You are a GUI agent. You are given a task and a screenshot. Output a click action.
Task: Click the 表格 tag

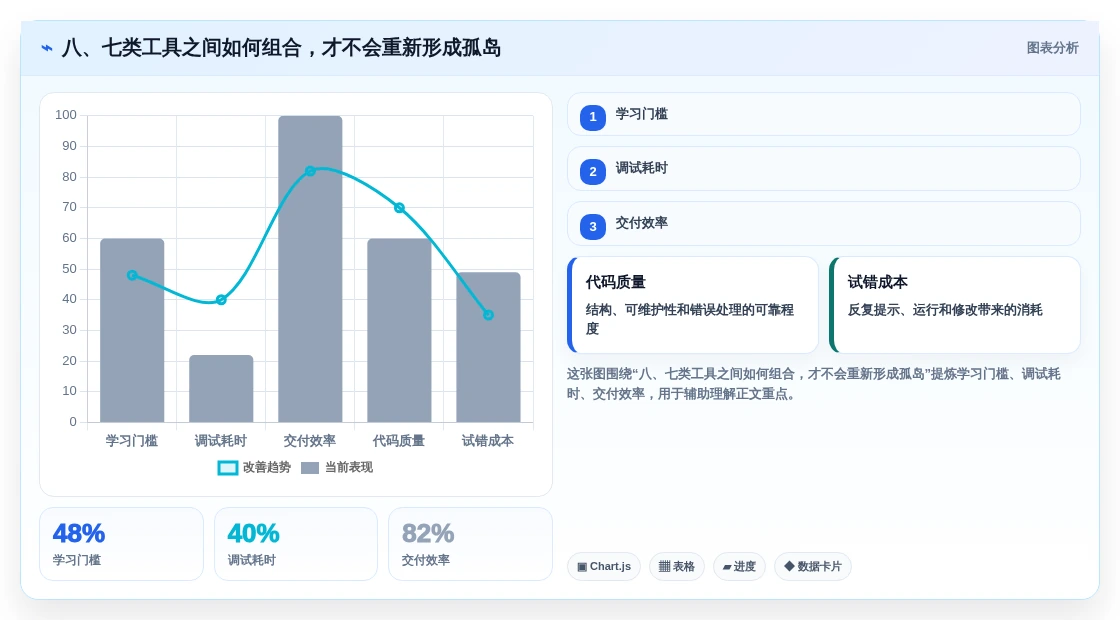(676, 566)
